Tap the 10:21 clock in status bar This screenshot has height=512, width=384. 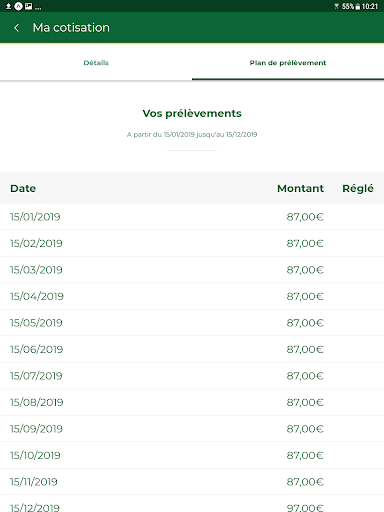370,6
